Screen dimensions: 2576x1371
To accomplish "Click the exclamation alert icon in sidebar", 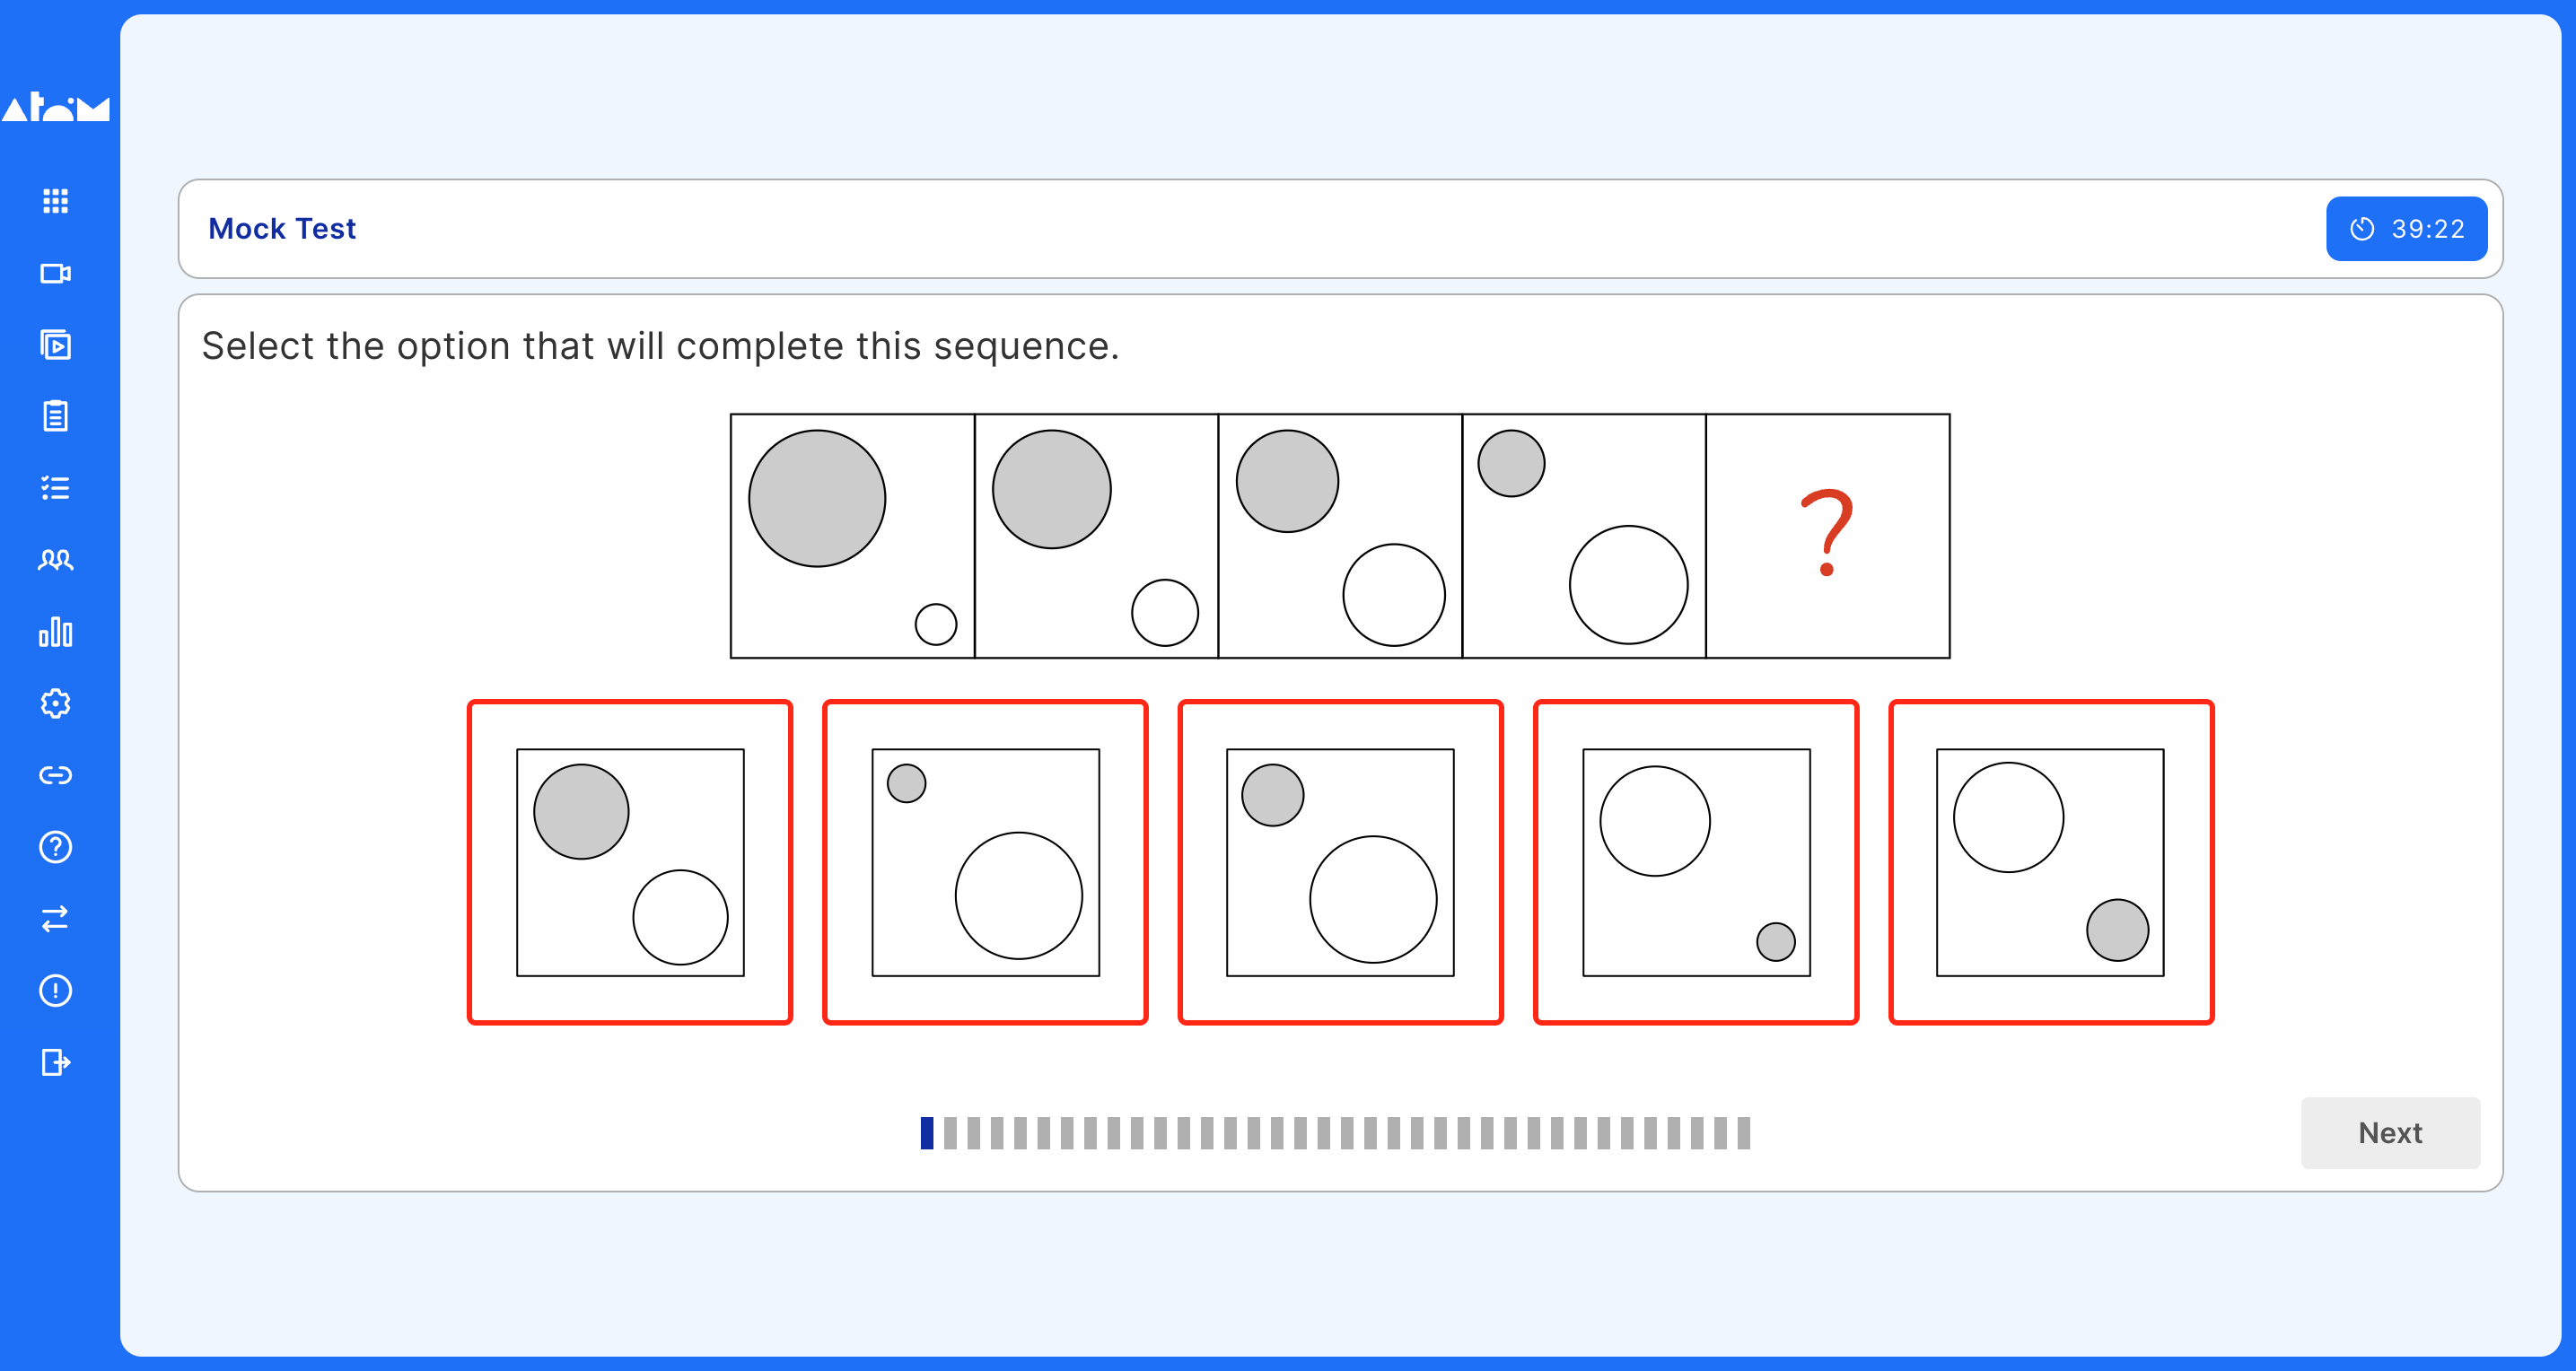I will point(55,990).
